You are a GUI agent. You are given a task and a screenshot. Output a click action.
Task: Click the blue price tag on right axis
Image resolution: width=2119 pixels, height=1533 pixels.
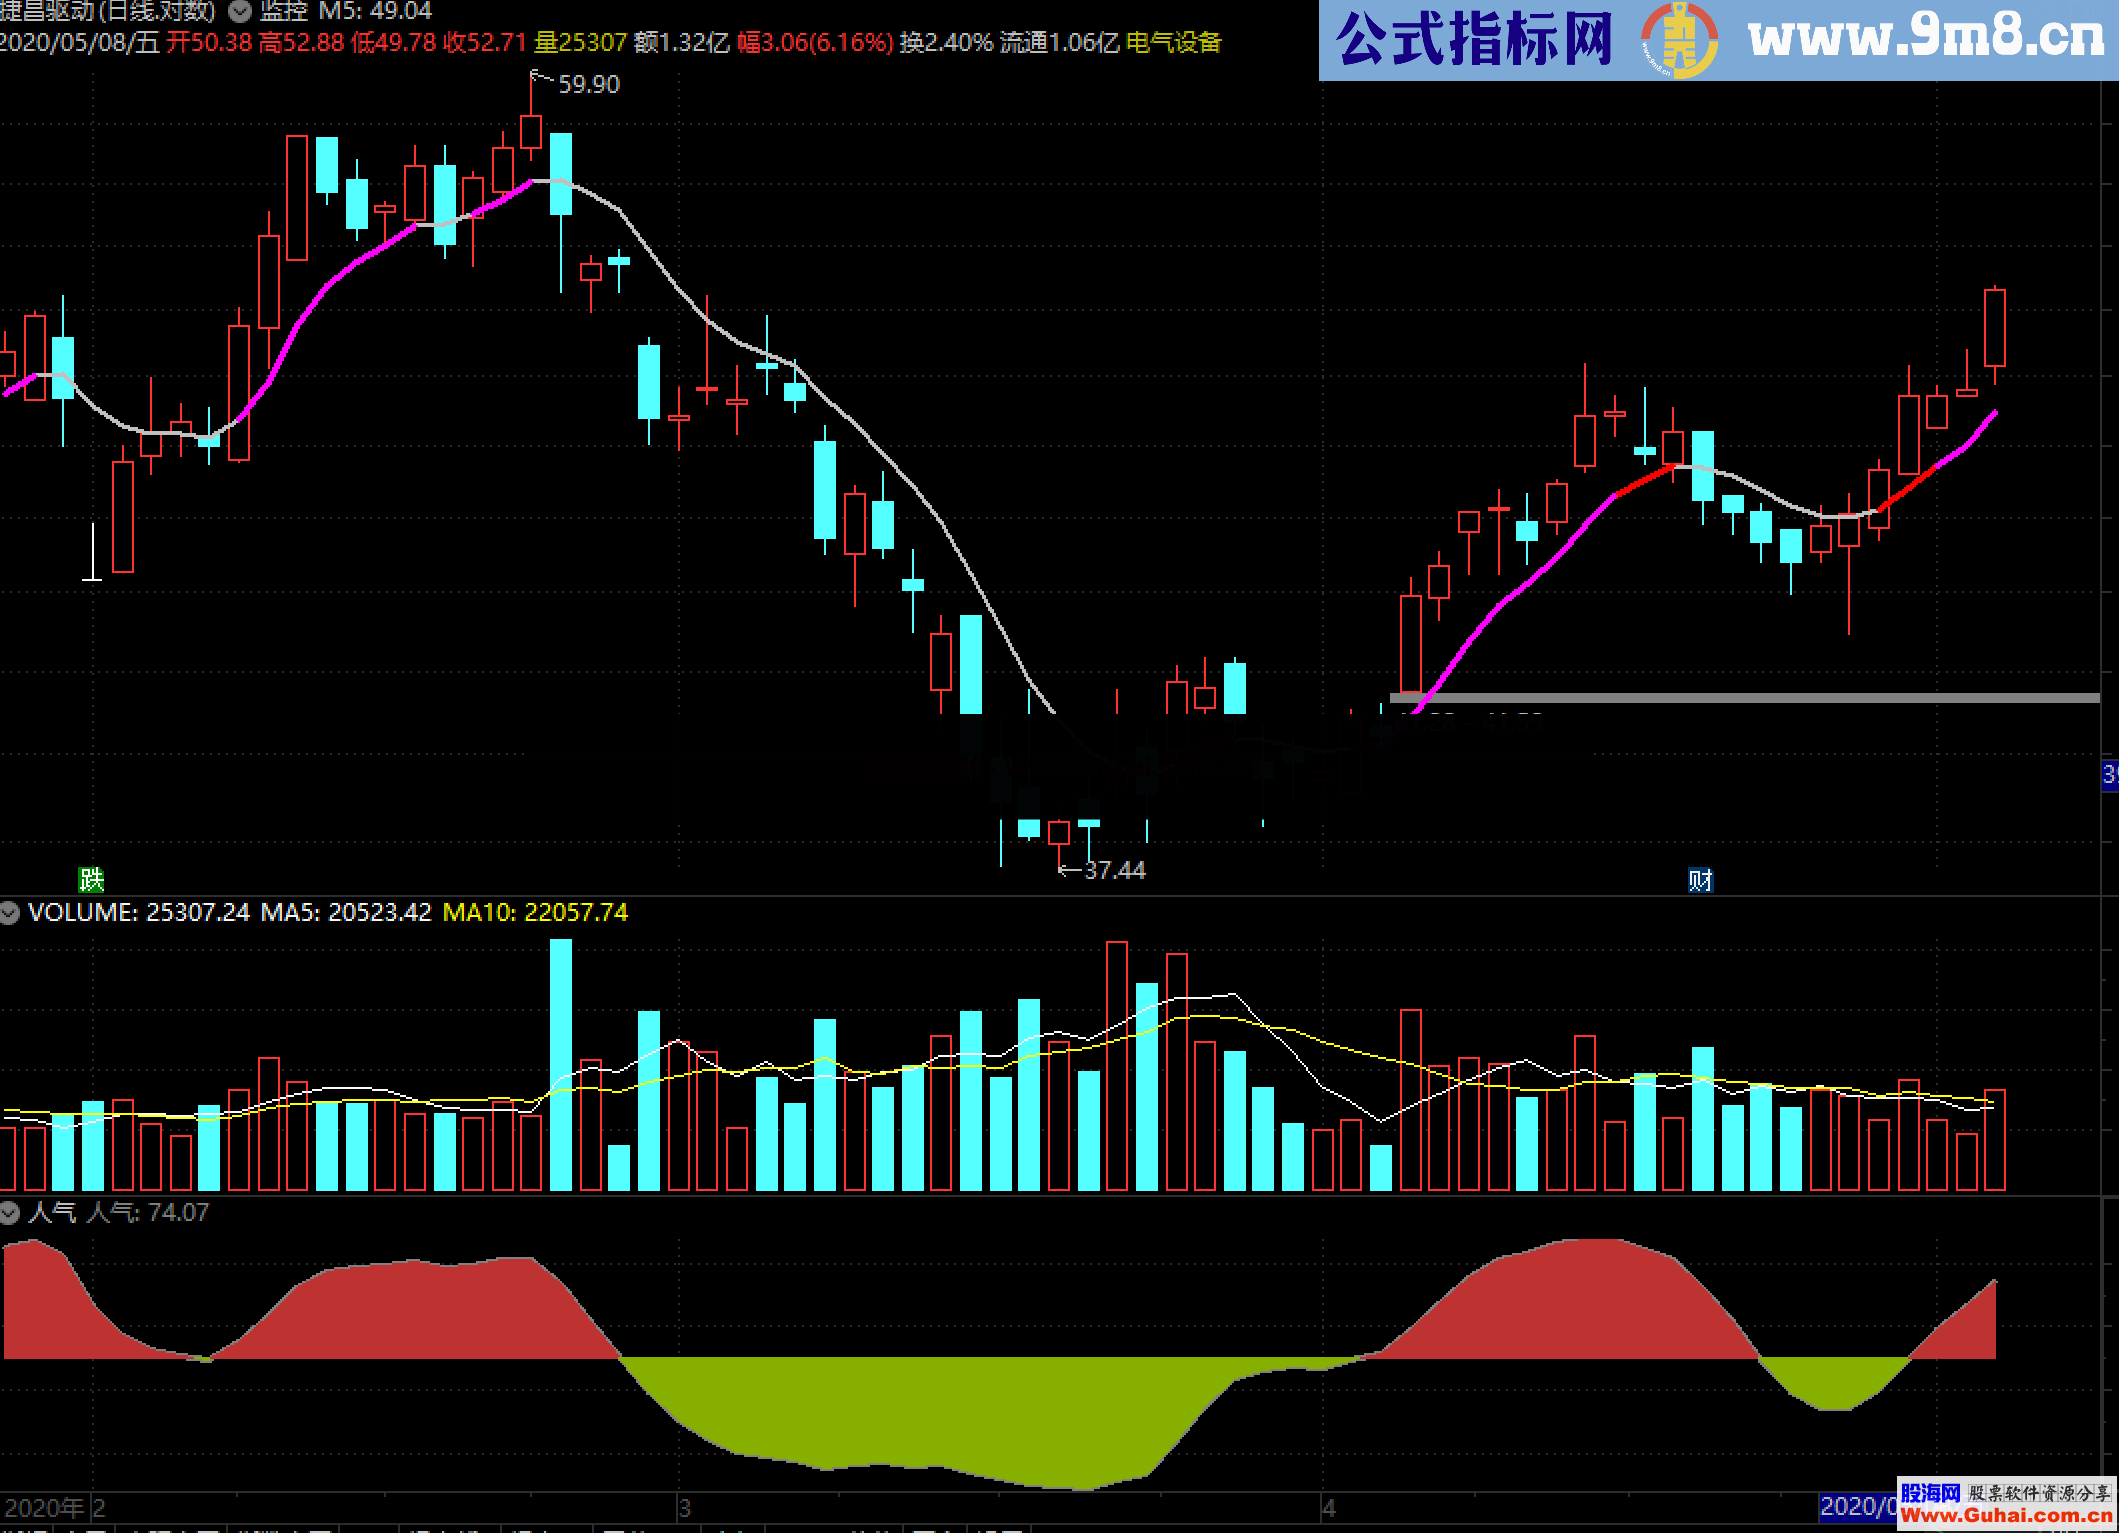(2110, 775)
